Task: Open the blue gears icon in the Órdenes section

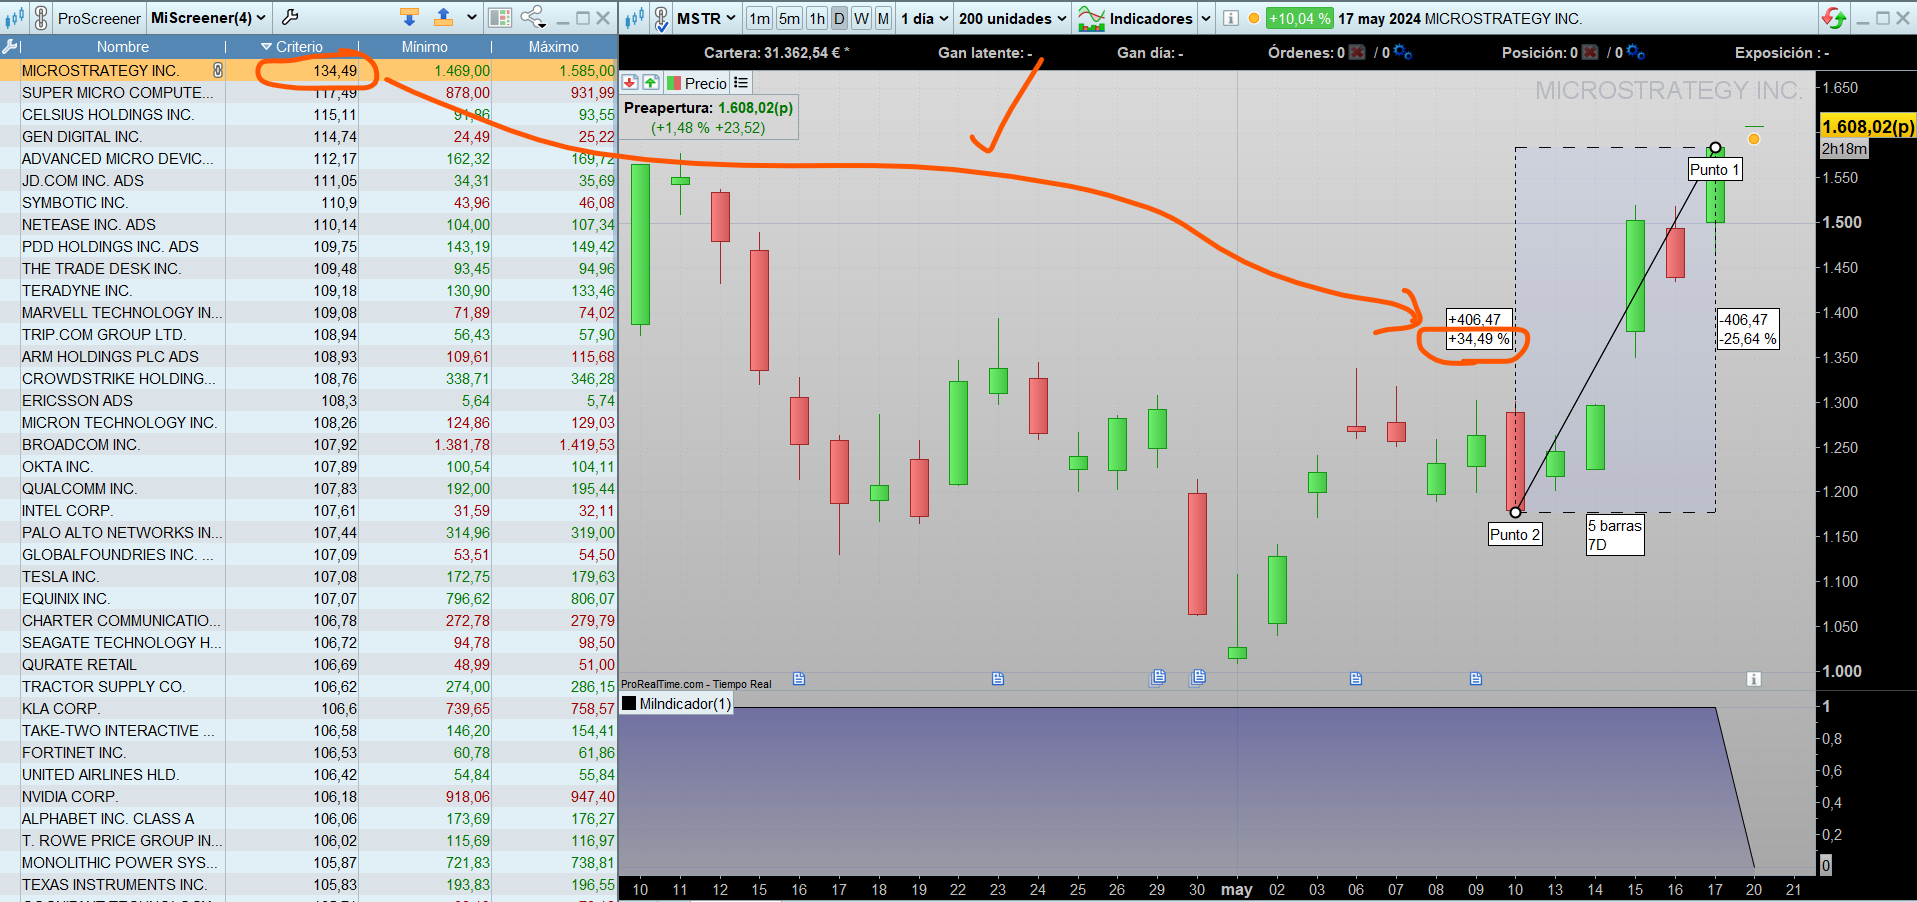Action: point(1402,53)
